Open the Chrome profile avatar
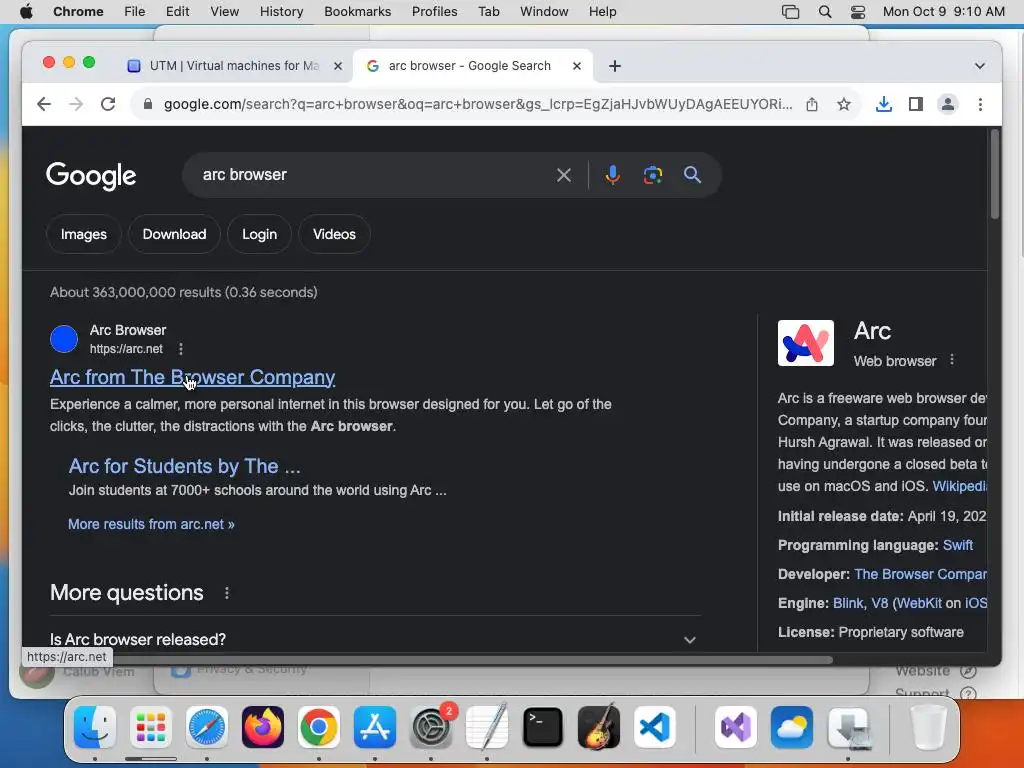The height and width of the screenshot is (768, 1024). coord(948,104)
